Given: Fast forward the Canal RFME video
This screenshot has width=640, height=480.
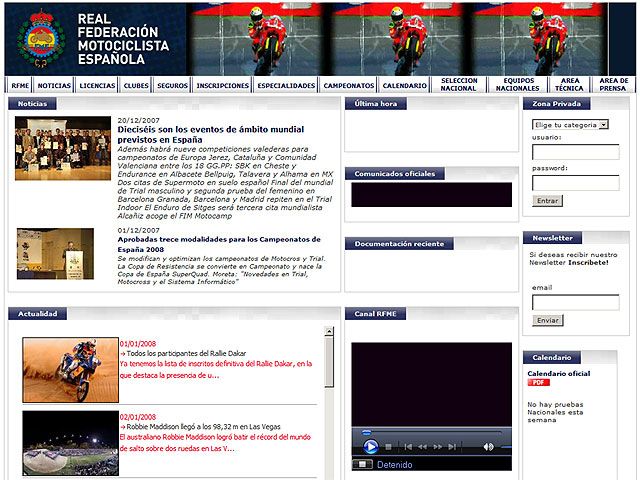Looking at the screenshot, I should click(x=438, y=447).
